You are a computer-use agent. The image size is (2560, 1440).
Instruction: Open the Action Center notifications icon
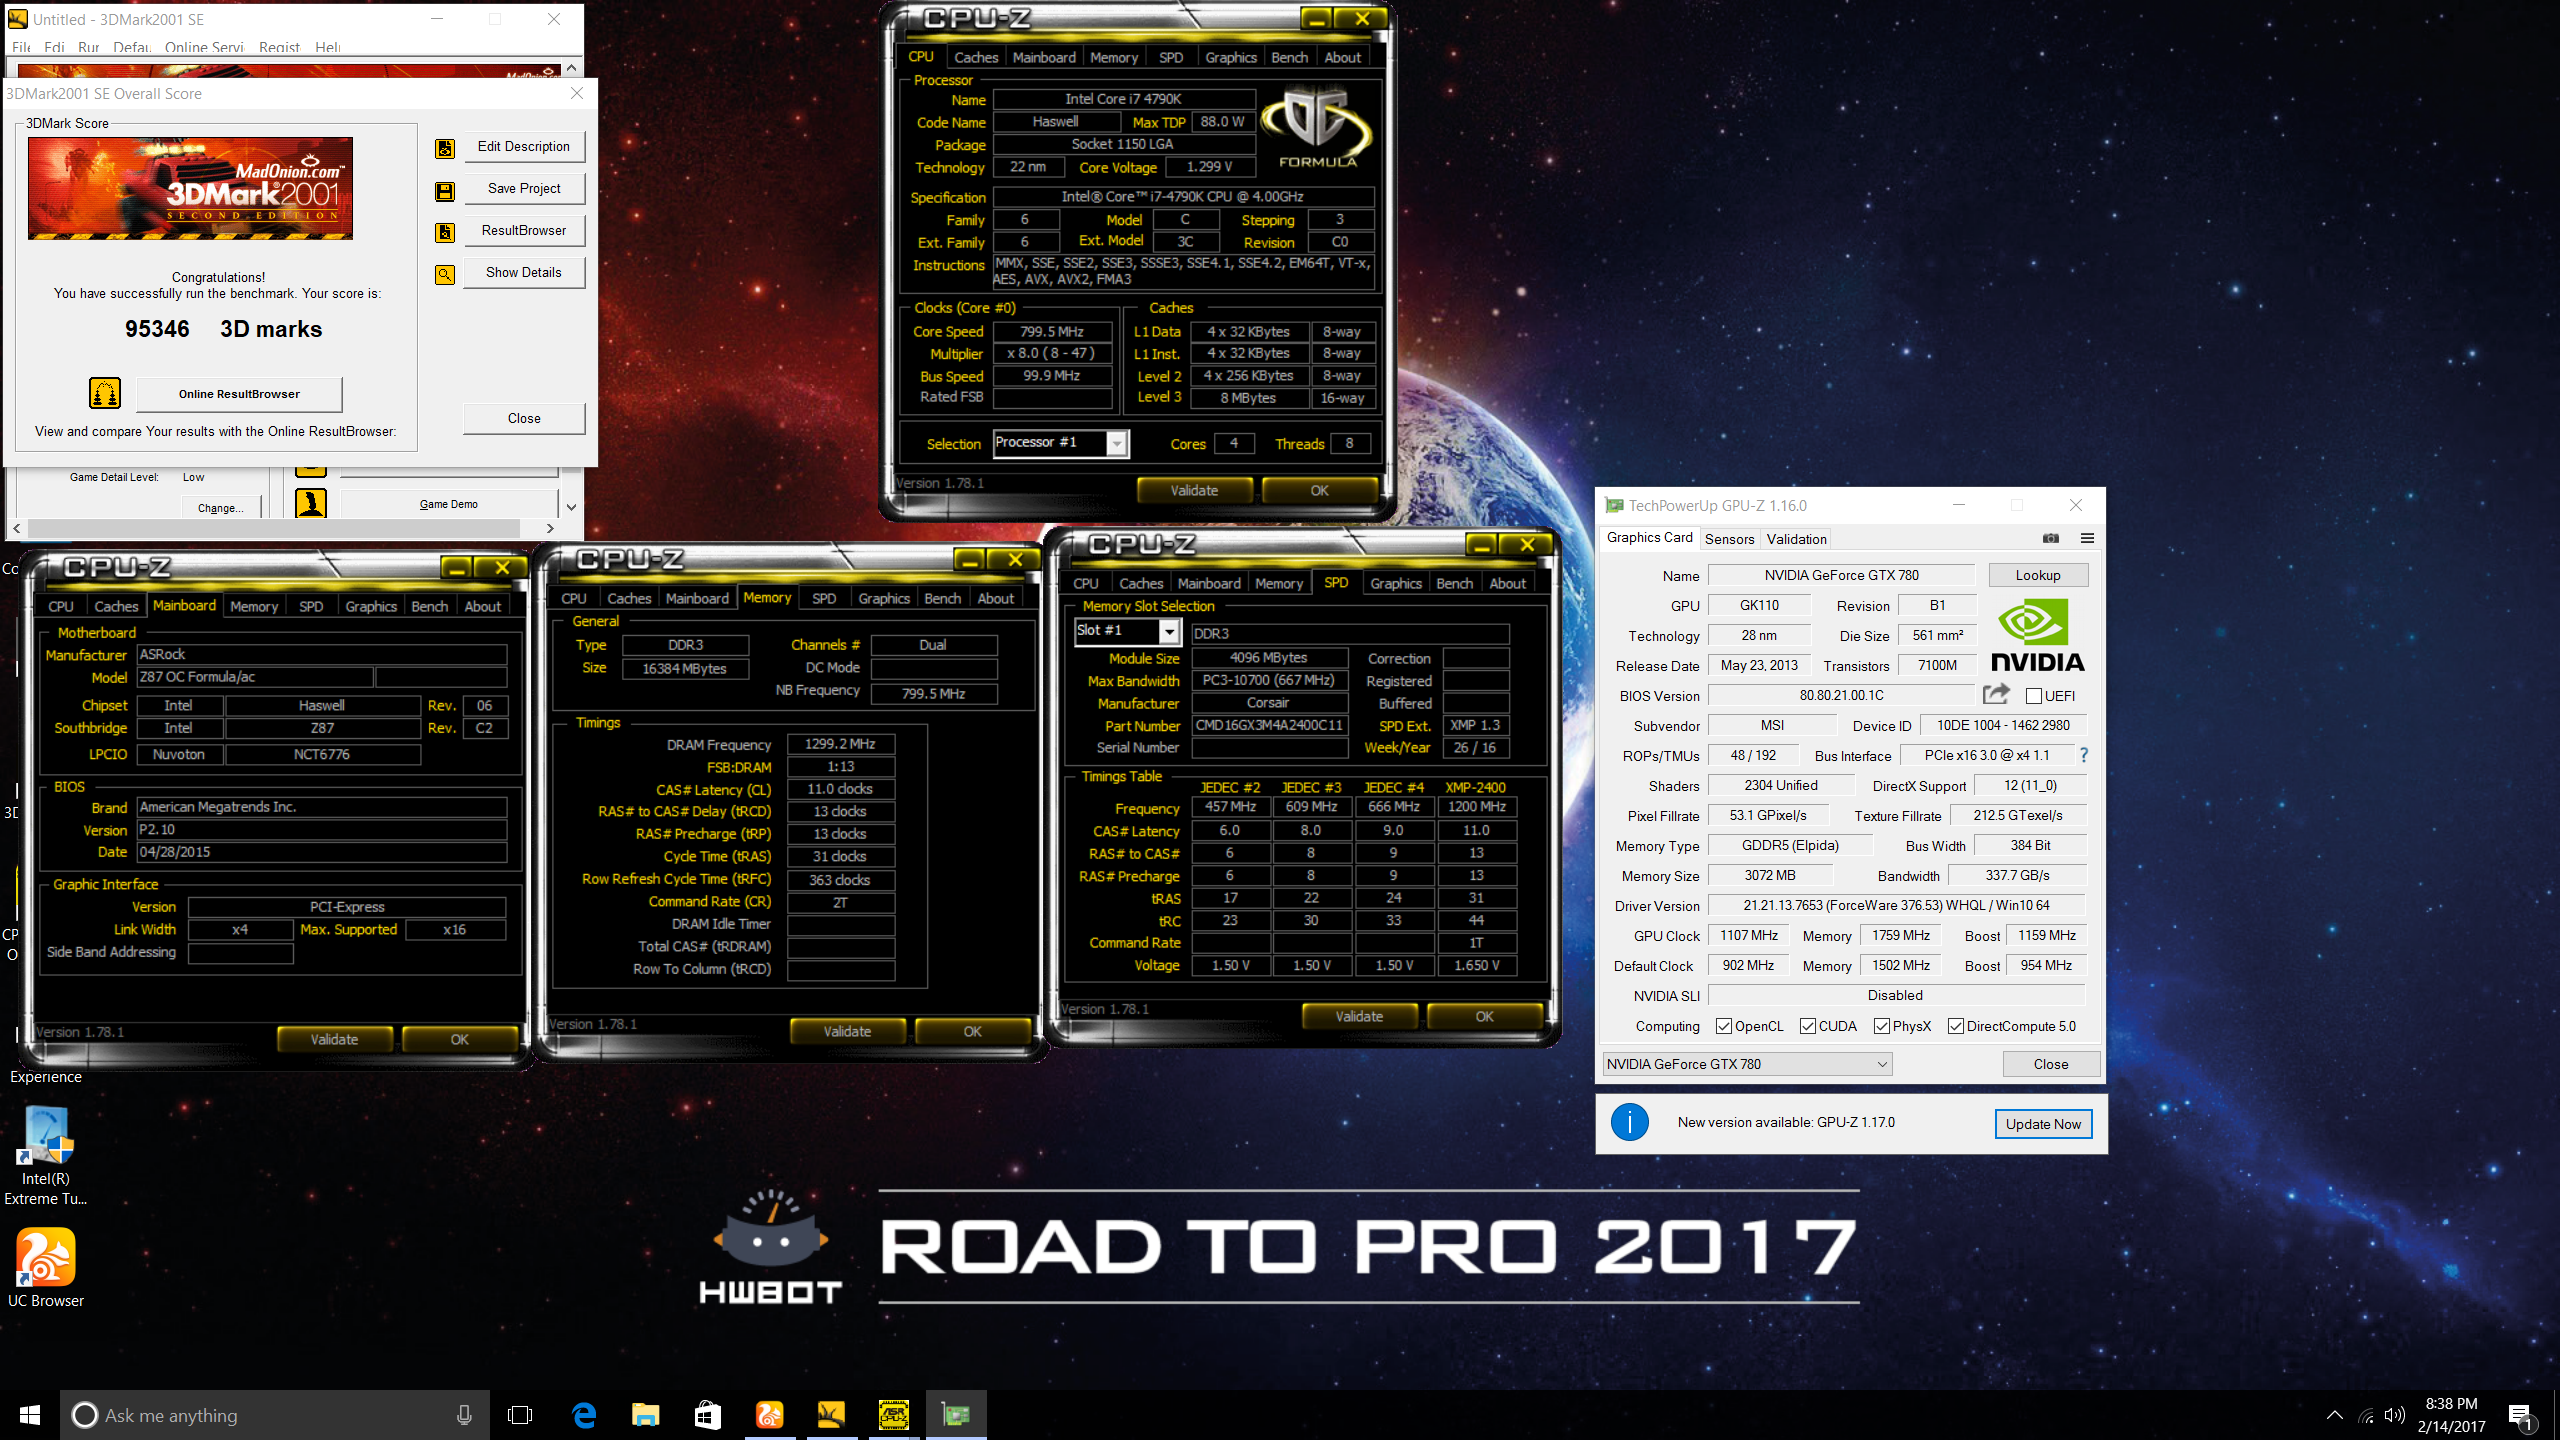click(x=2520, y=1415)
